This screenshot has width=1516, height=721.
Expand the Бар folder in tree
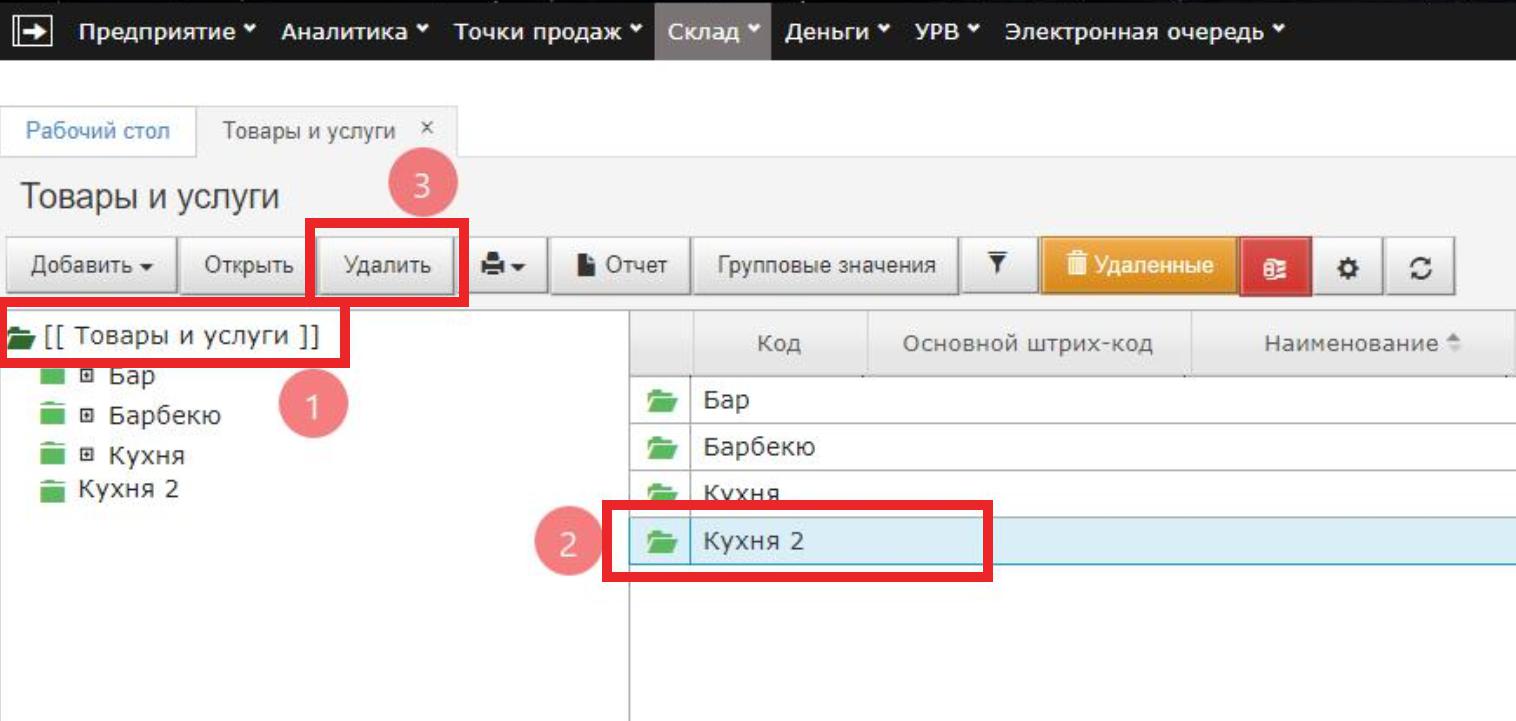(87, 376)
